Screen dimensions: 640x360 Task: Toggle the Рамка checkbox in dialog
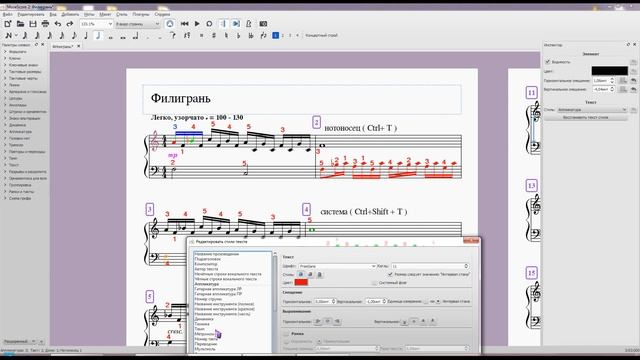tap(286, 333)
